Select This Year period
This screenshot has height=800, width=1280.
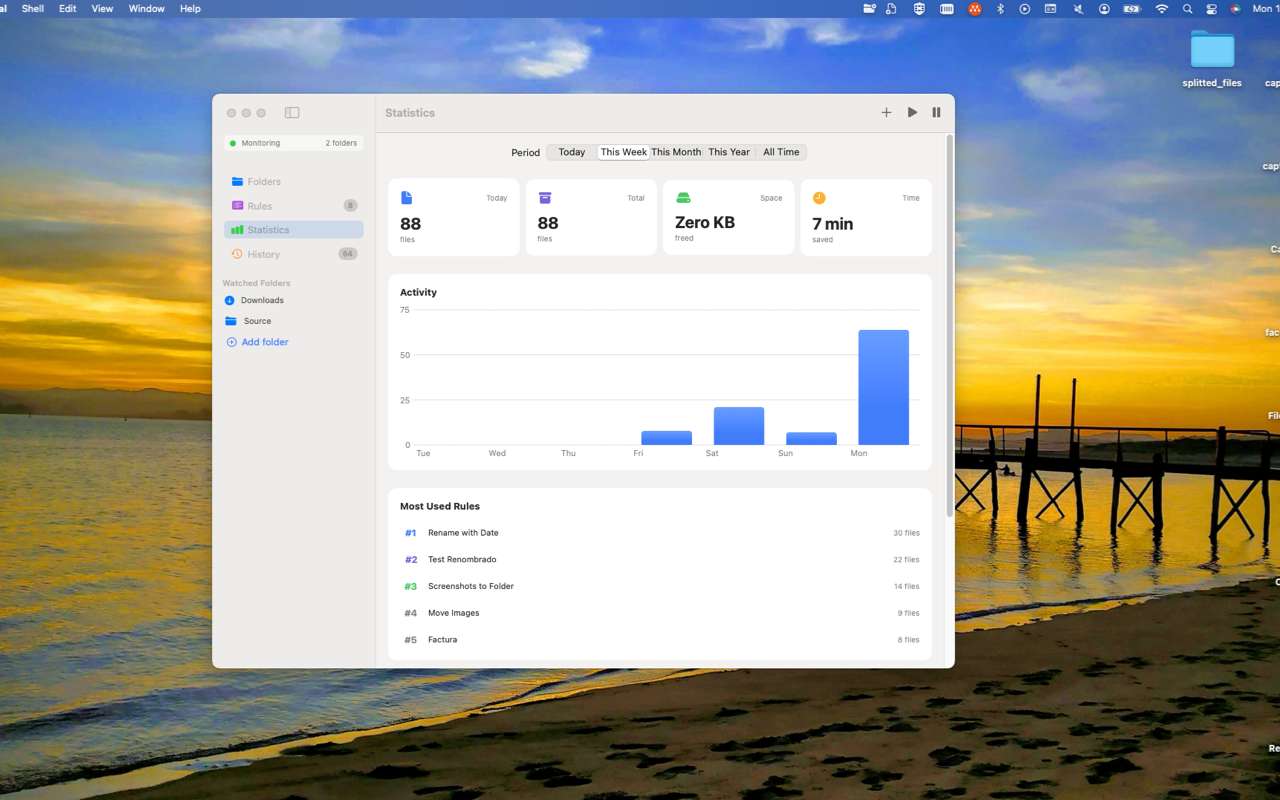729,152
